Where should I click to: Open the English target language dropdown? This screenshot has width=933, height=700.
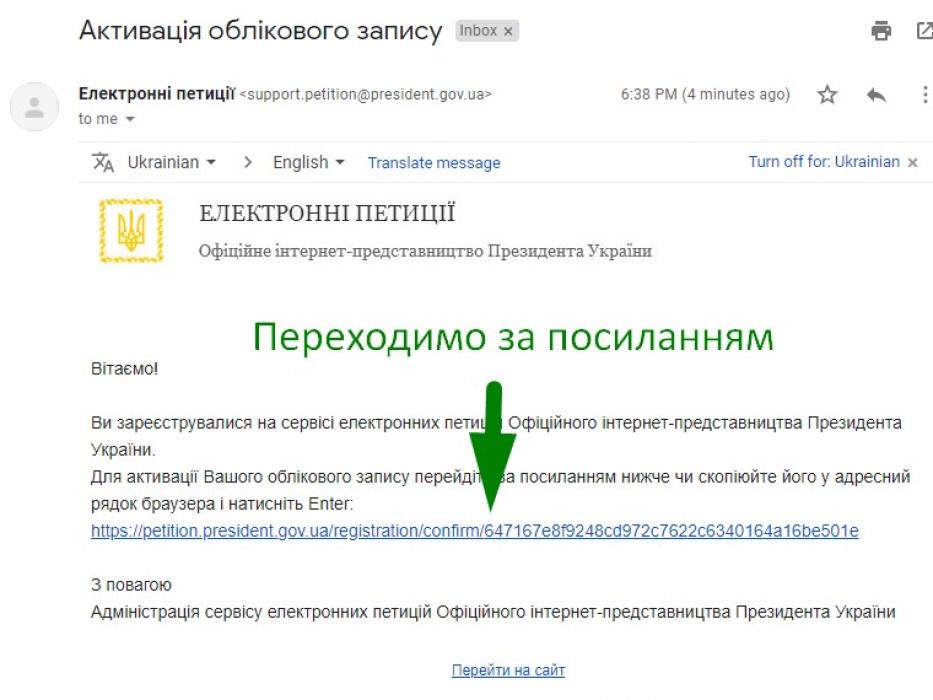click(x=308, y=162)
